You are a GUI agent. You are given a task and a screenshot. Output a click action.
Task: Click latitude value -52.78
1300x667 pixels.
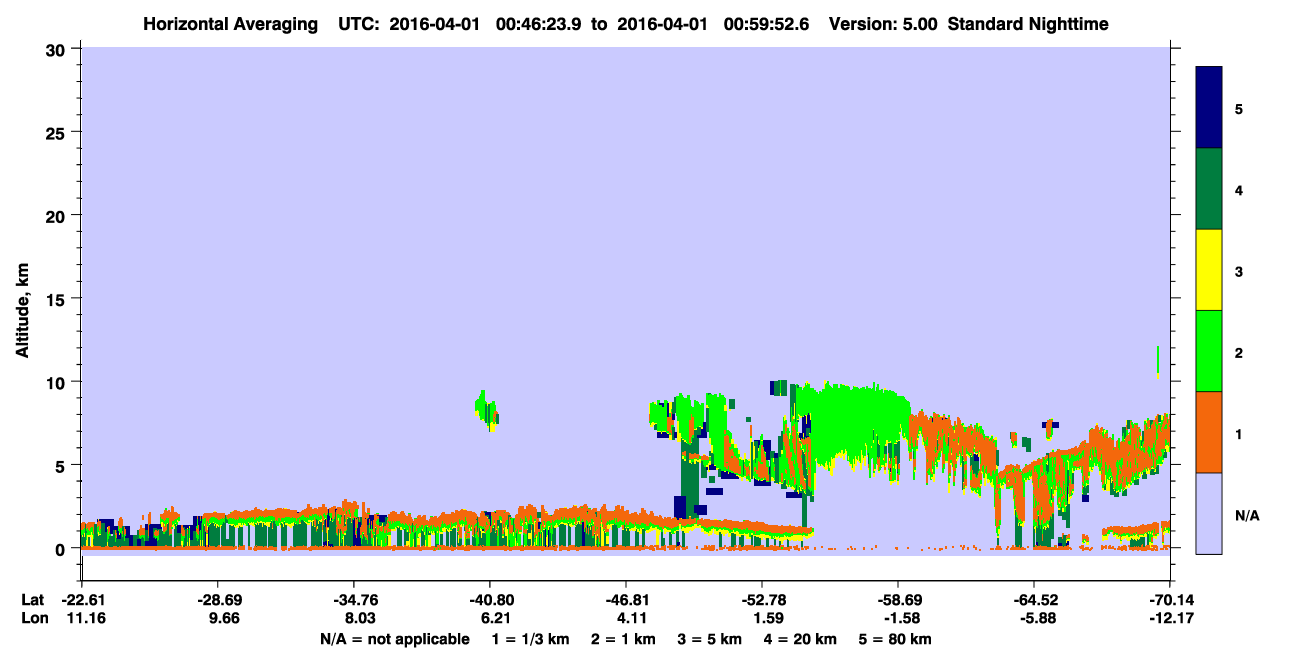761,600
